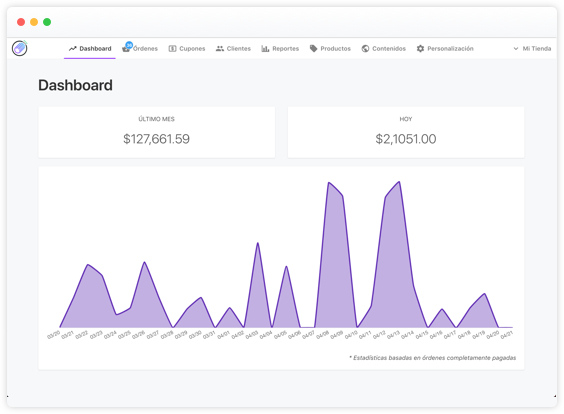Click the highest chart peak near 04/13
The width and height of the screenshot is (564, 414).
(399, 182)
